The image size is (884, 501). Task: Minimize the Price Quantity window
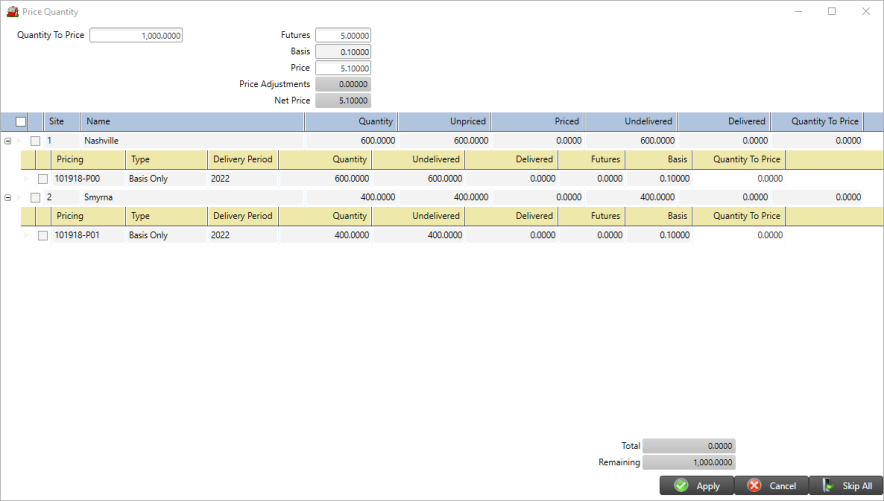click(798, 12)
